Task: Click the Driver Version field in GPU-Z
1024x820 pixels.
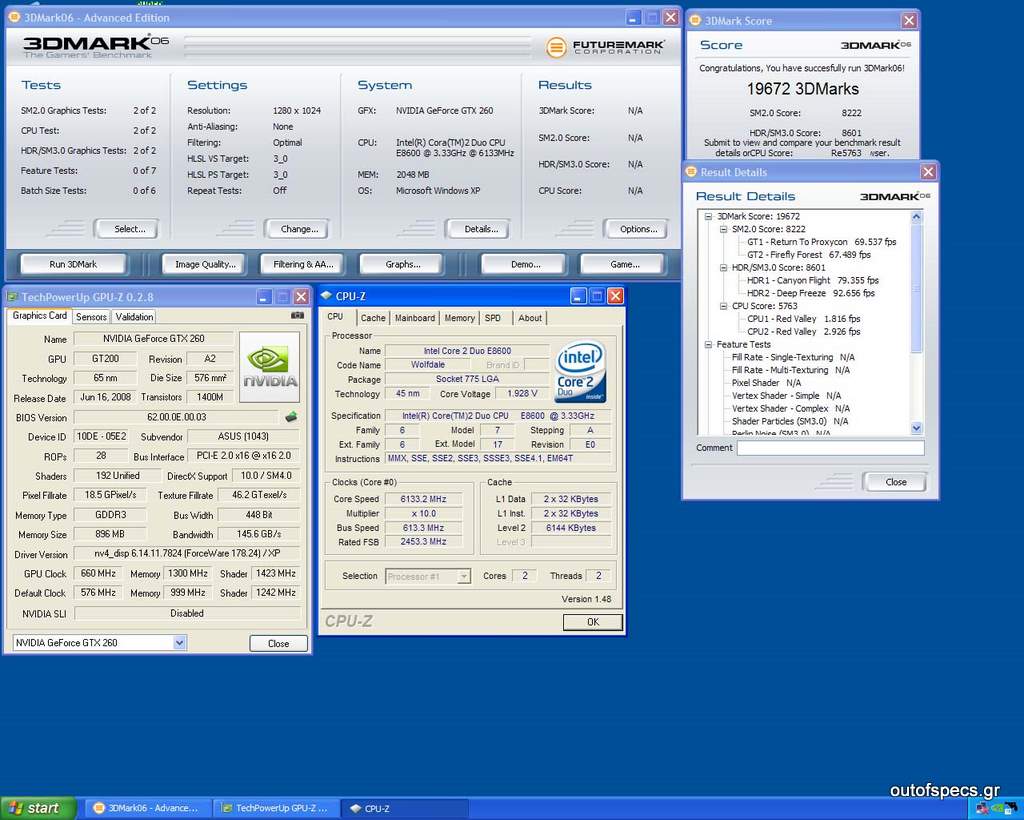Action: (187, 554)
